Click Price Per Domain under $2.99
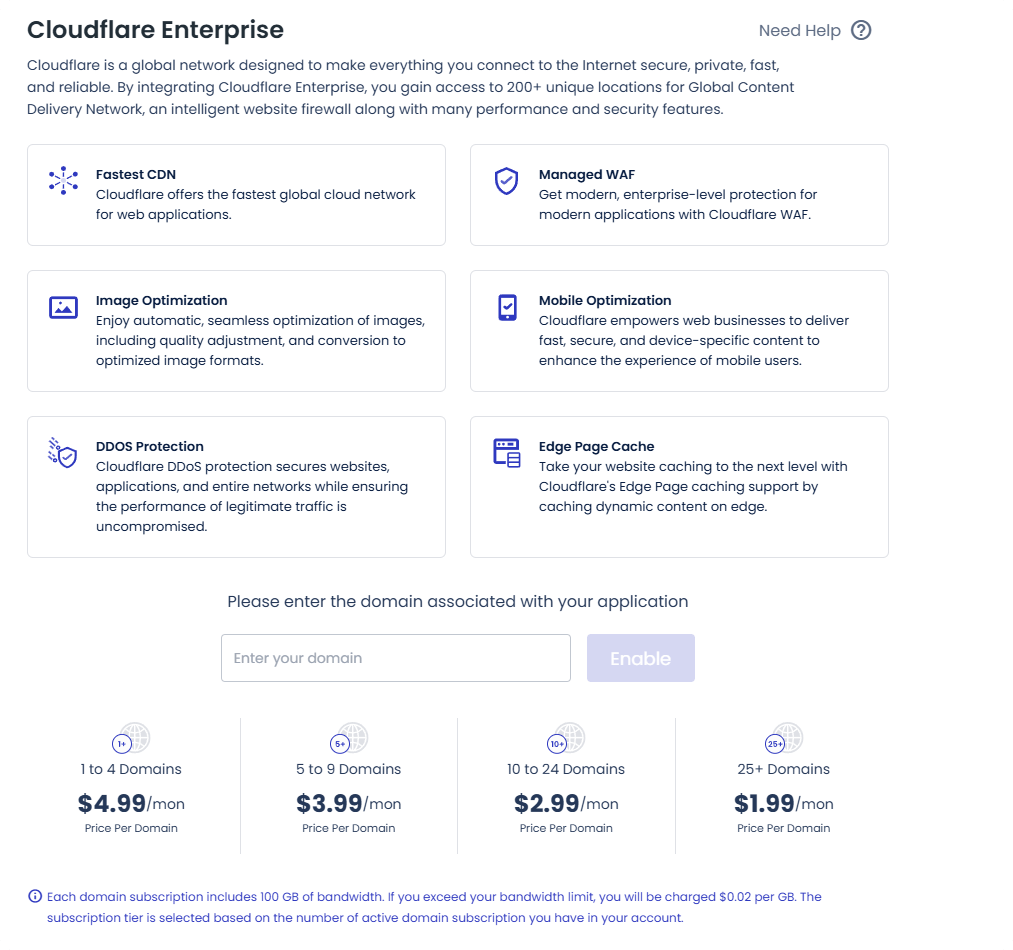This screenshot has height=950, width=1013. 566,829
